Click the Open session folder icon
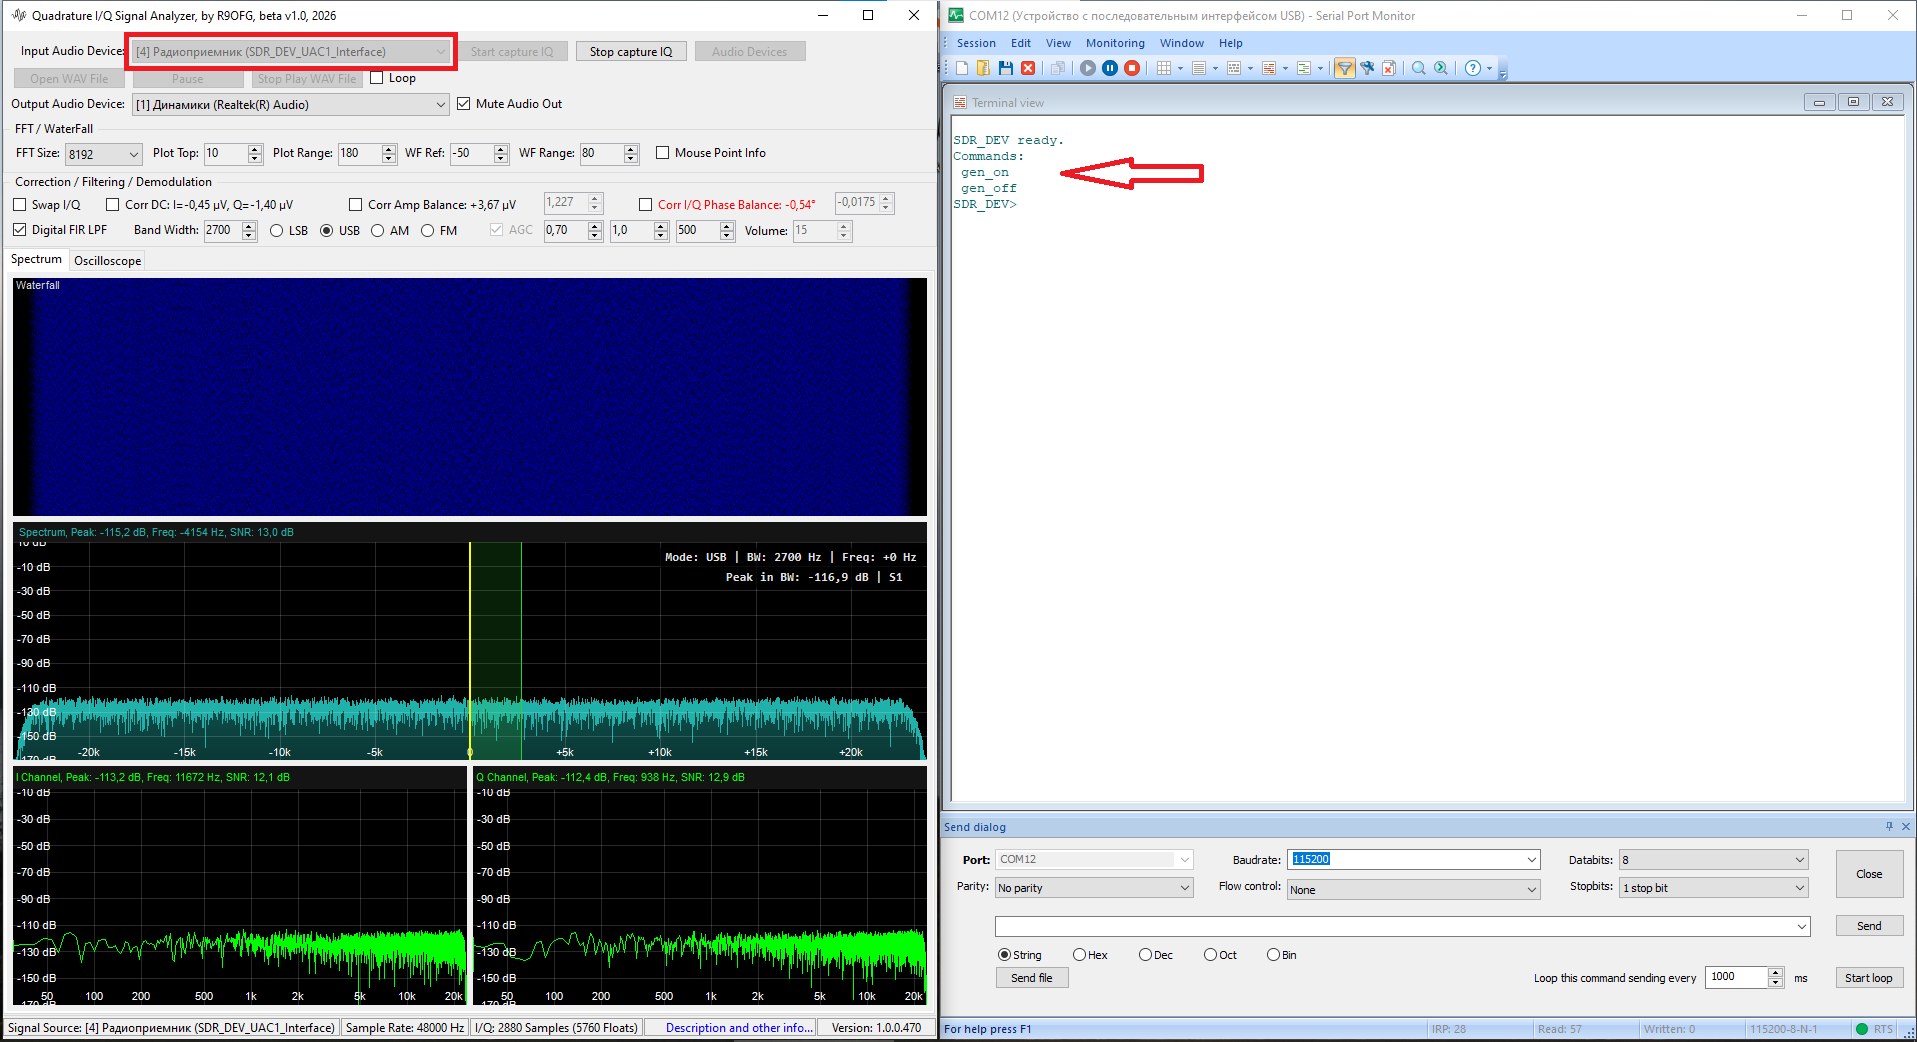 pos(984,68)
